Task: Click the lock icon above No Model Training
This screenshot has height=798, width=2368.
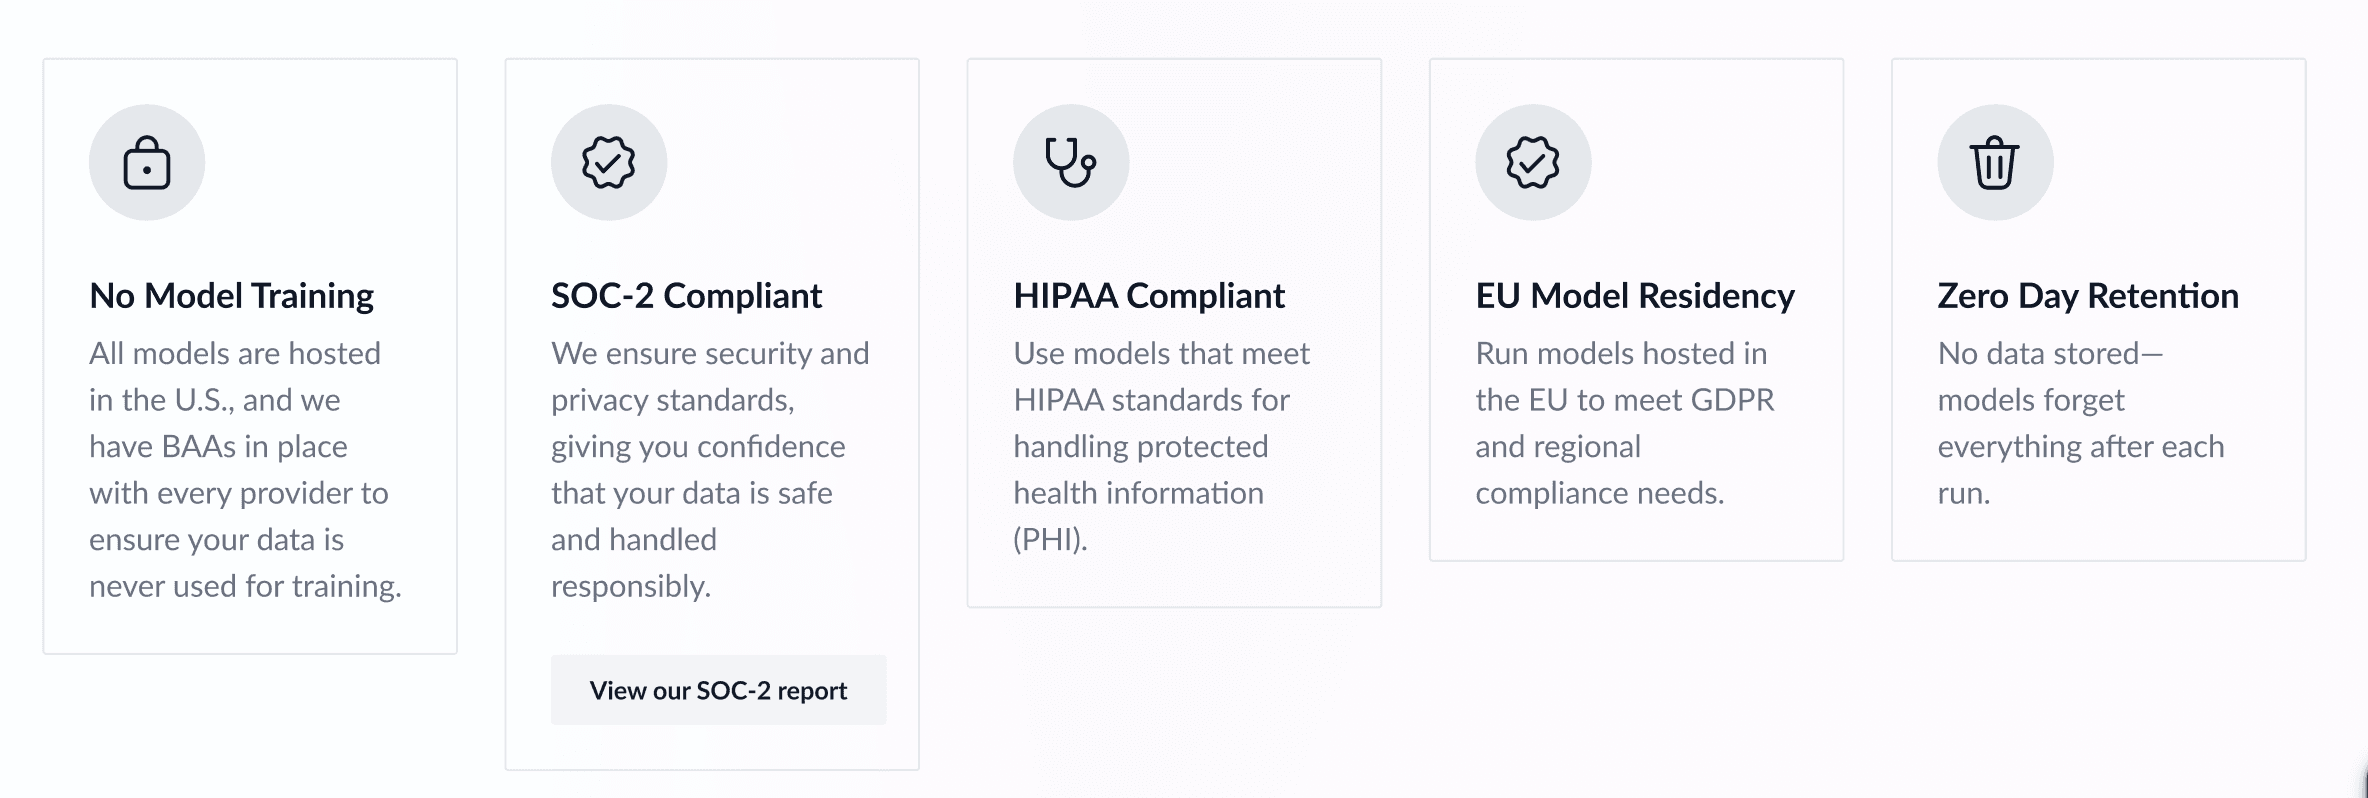Action: (x=147, y=162)
